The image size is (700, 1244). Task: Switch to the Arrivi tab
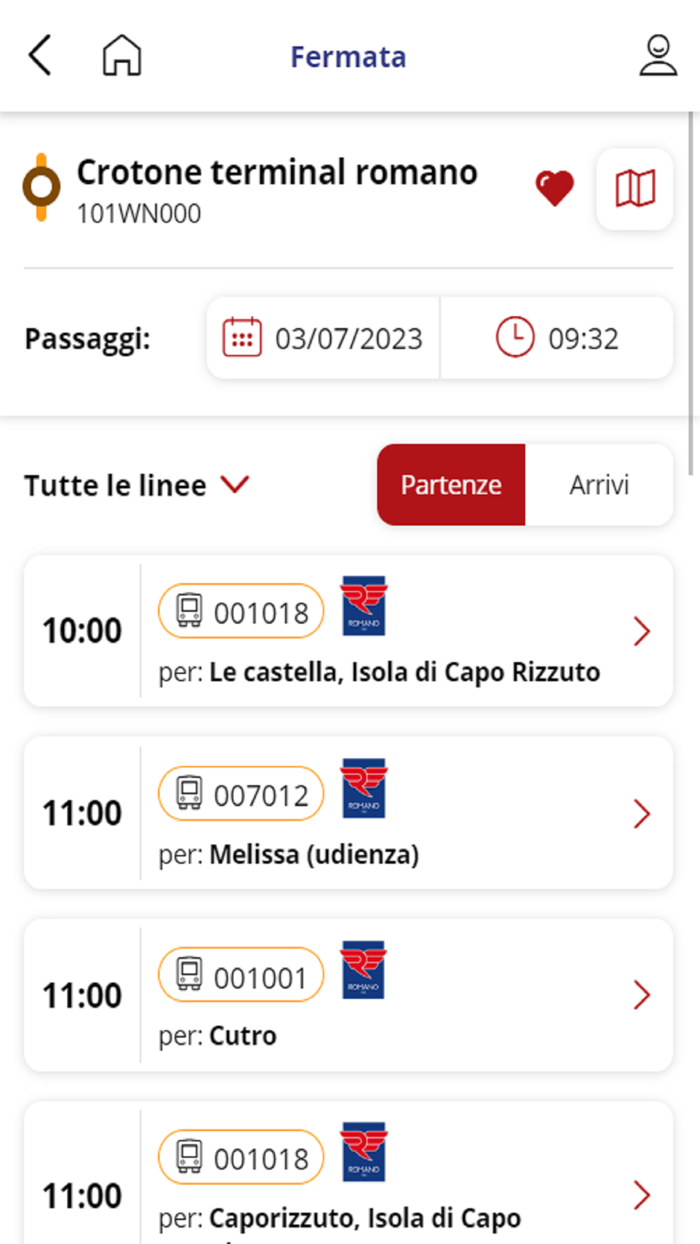point(599,485)
